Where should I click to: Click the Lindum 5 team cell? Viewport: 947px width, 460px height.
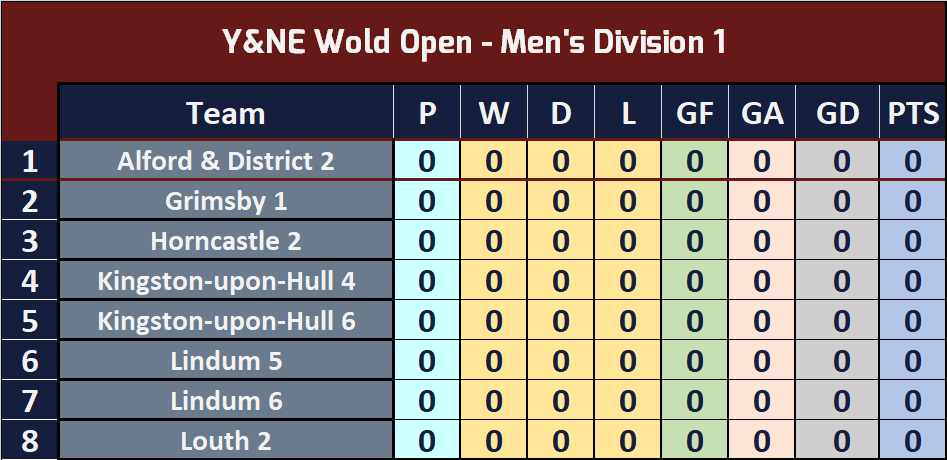click(x=226, y=360)
